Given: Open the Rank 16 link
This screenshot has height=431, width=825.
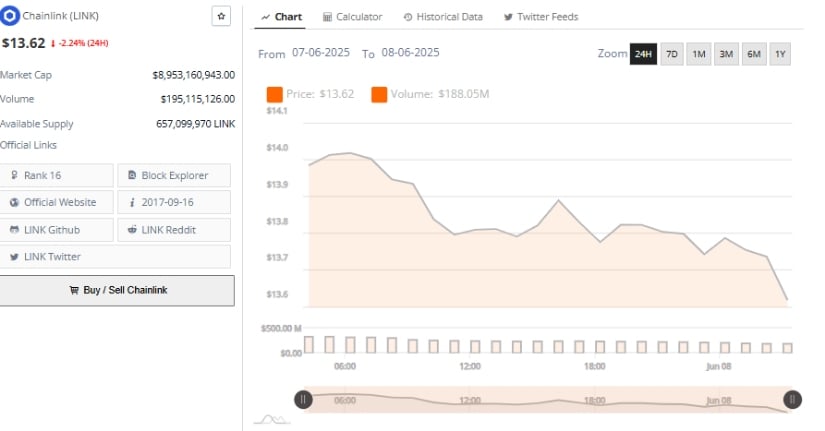Looking at the screenshot, I should coord(56,175).
